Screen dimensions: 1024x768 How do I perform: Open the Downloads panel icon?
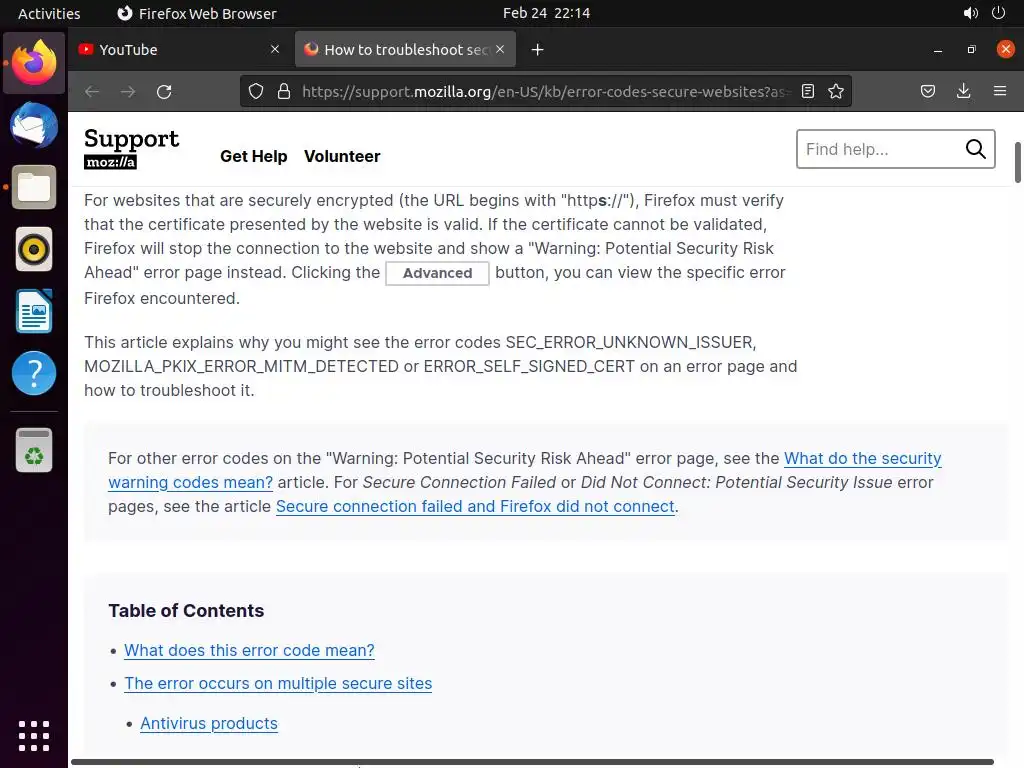[963, 91]
